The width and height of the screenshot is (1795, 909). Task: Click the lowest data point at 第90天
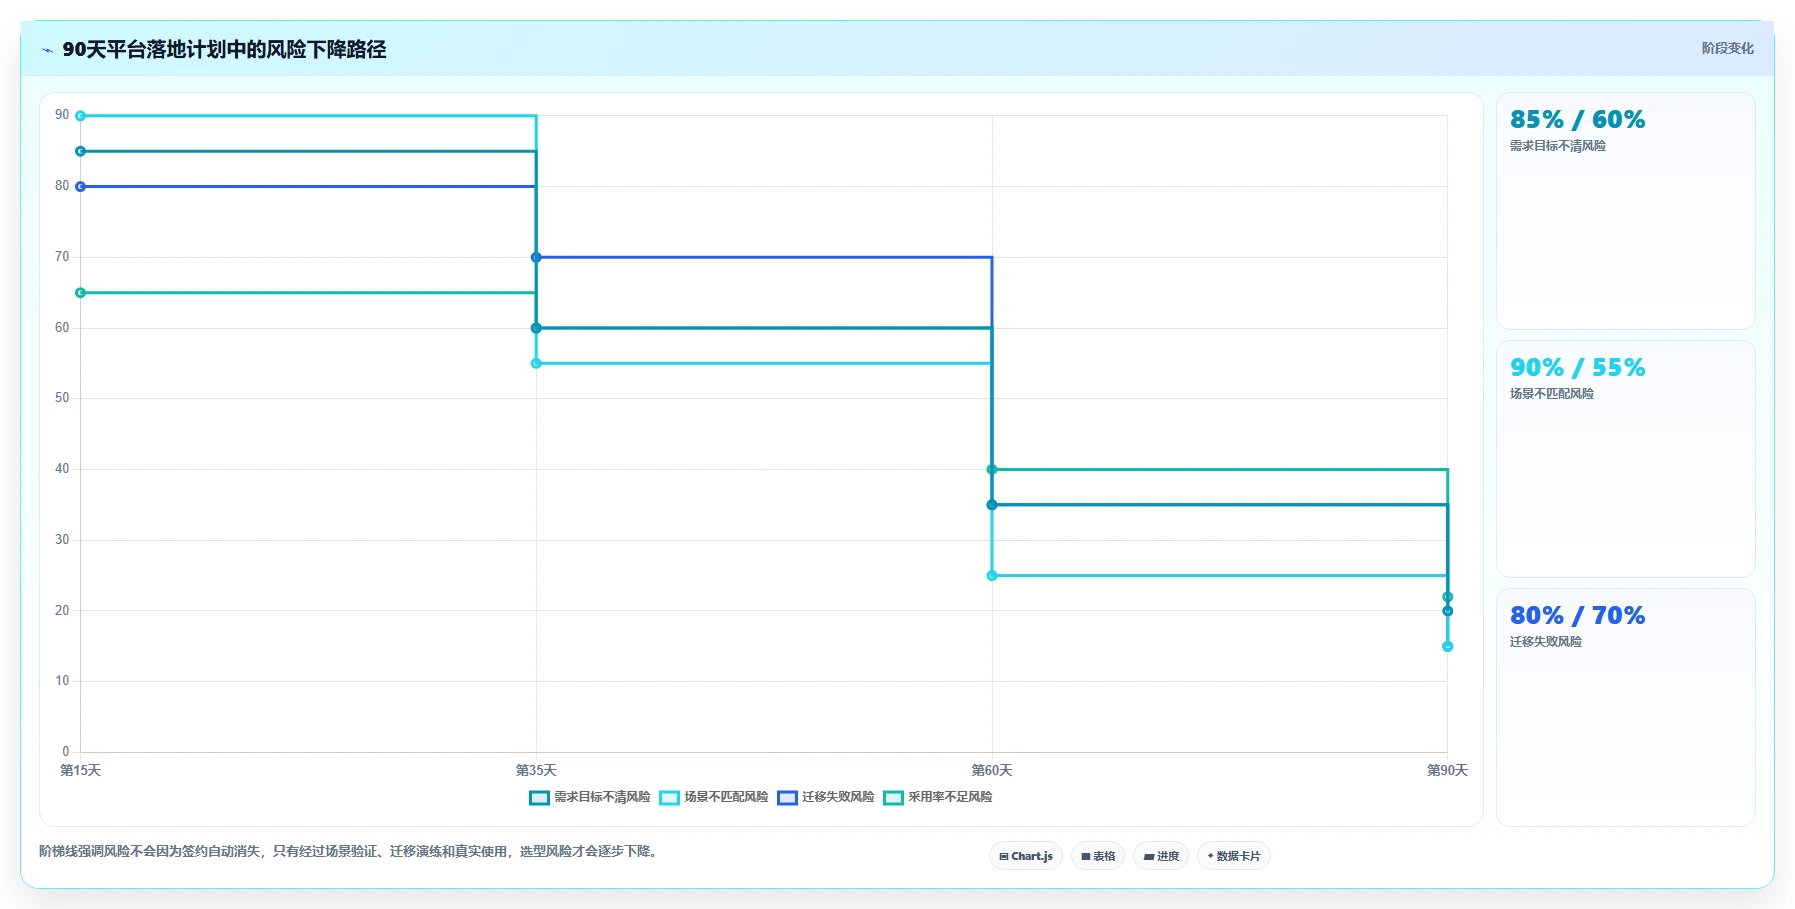tap(1447, 646)
